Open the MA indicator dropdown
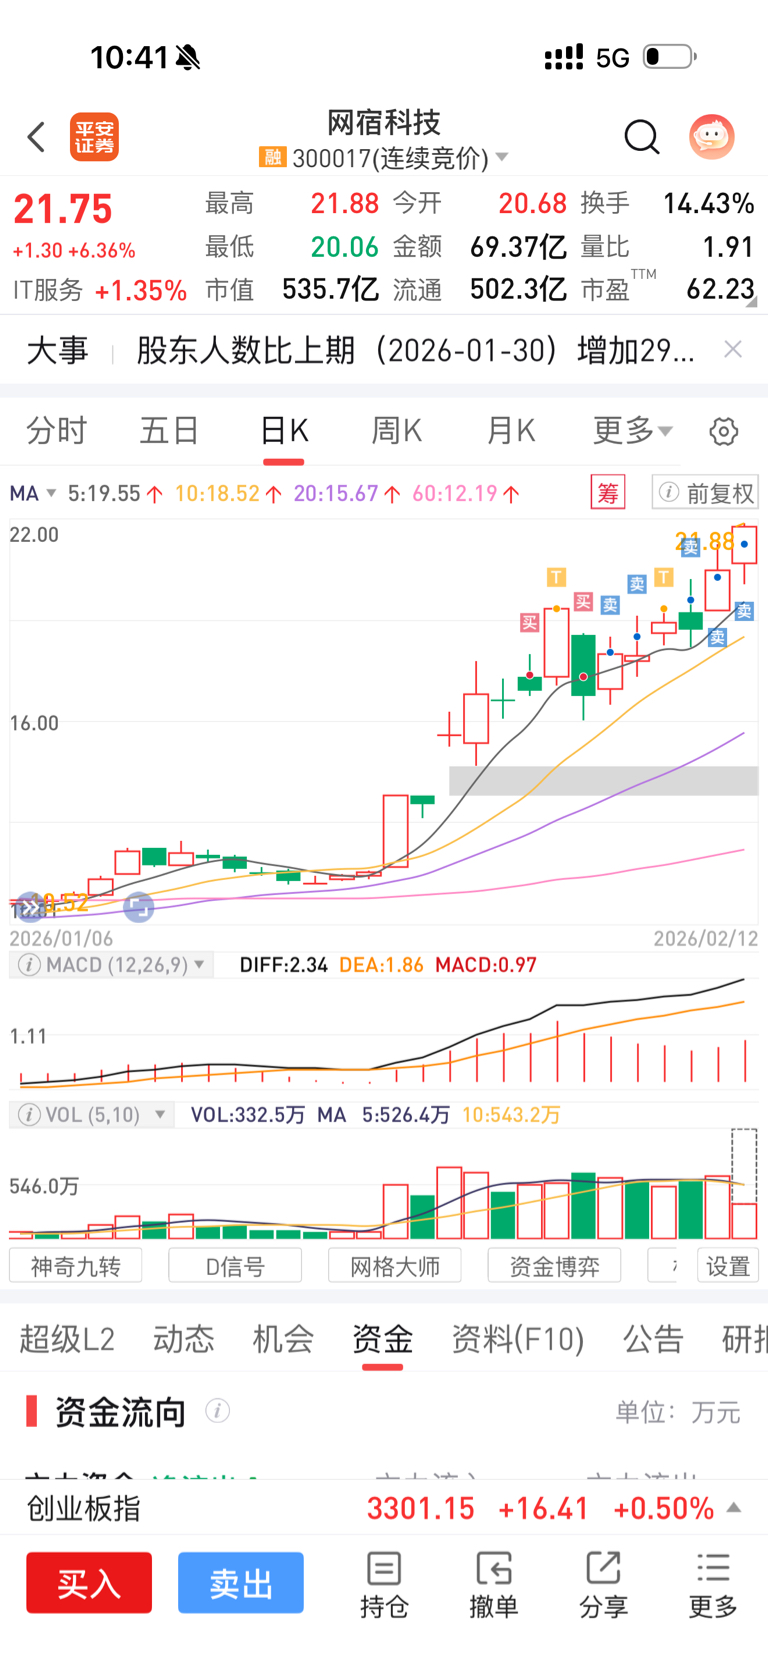Screen dimensions: 768x1669 (x=32, y=493)
